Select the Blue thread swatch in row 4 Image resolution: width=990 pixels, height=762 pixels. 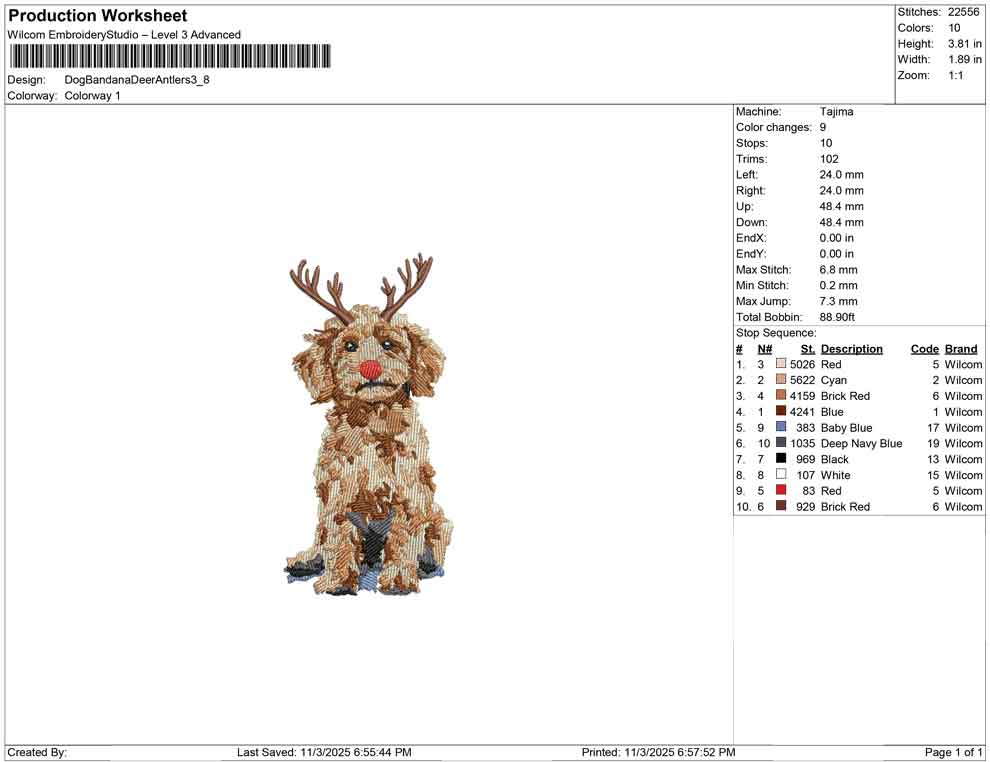780,412
